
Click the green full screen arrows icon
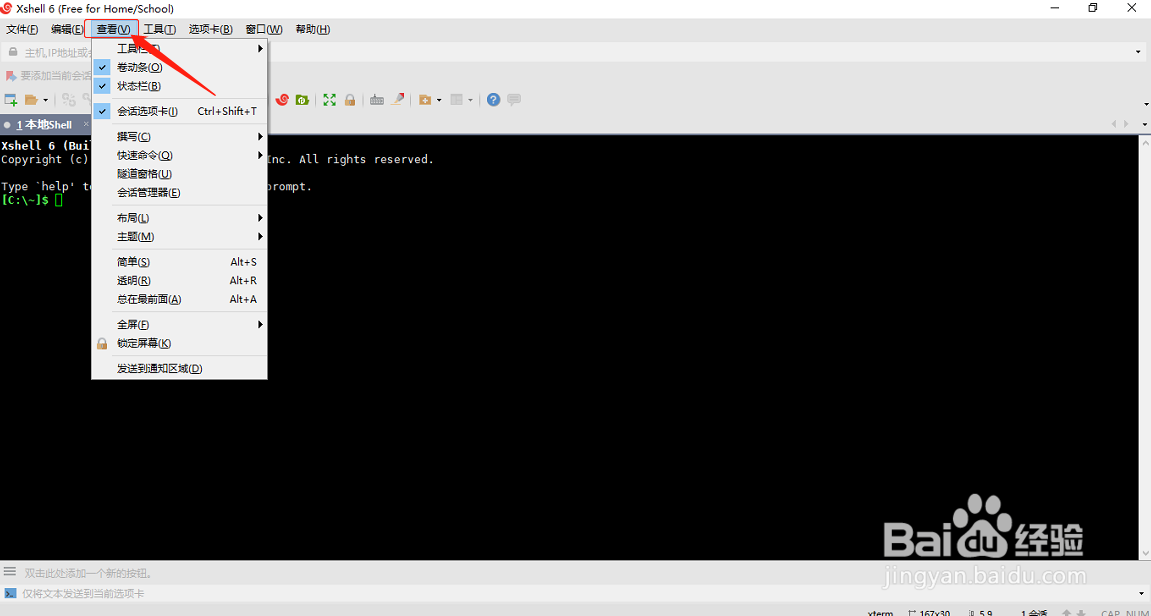(x=330, y=100)
